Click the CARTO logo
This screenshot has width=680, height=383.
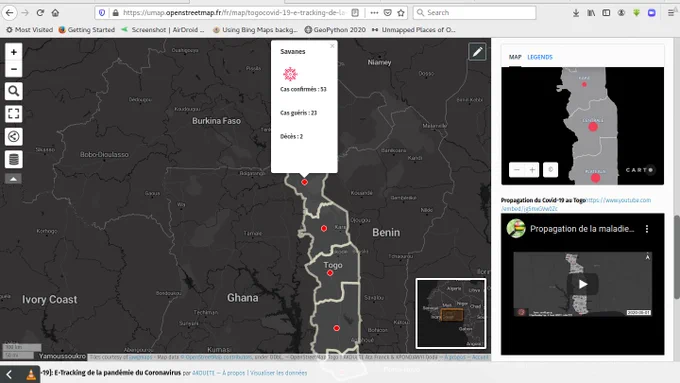[639, 170]
